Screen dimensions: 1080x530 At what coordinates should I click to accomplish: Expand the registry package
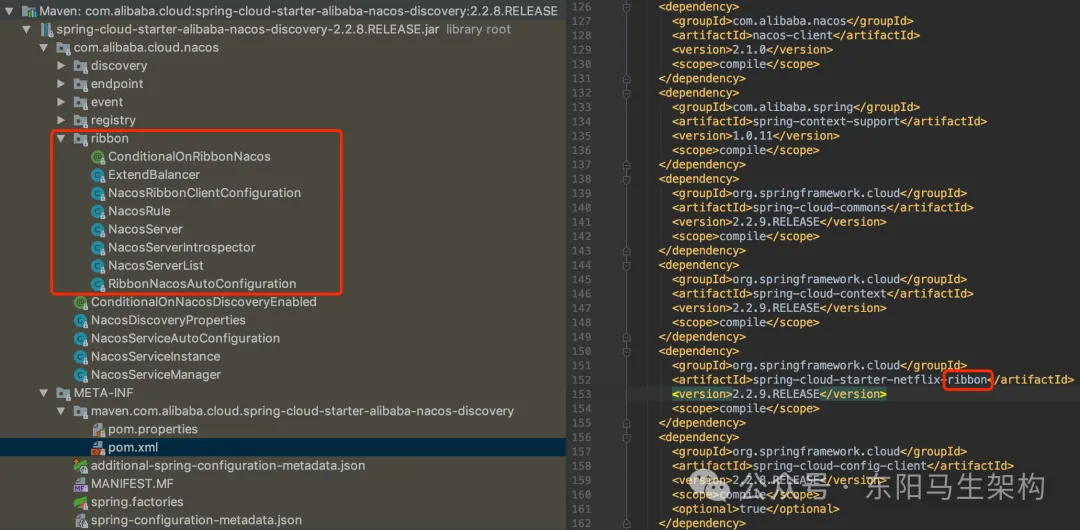tap(61, 120)
